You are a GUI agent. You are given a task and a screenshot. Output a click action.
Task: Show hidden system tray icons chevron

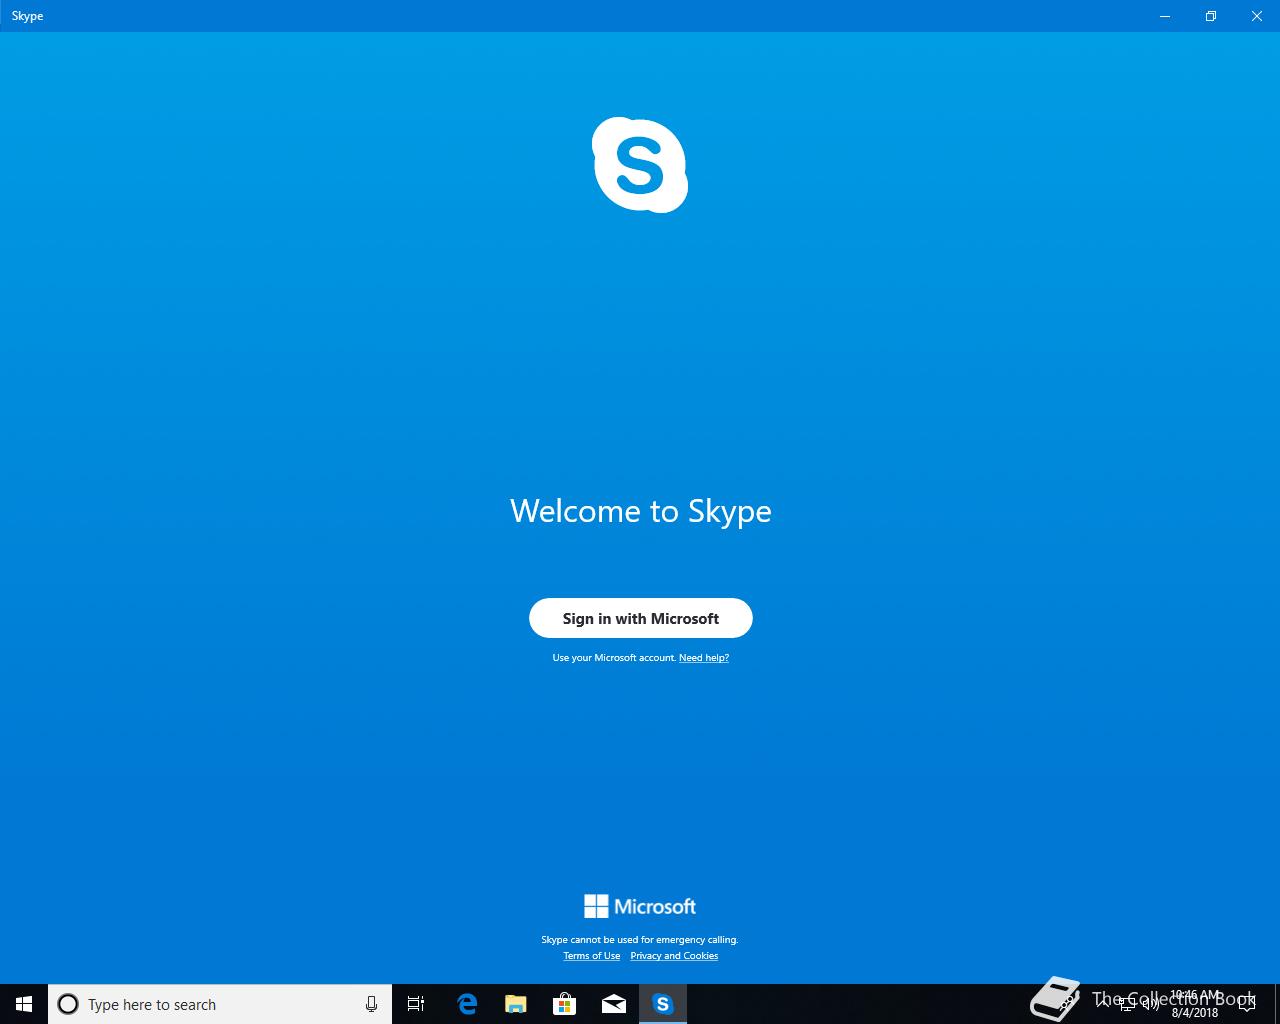pyautogui.click(x=1103, y=1002)
